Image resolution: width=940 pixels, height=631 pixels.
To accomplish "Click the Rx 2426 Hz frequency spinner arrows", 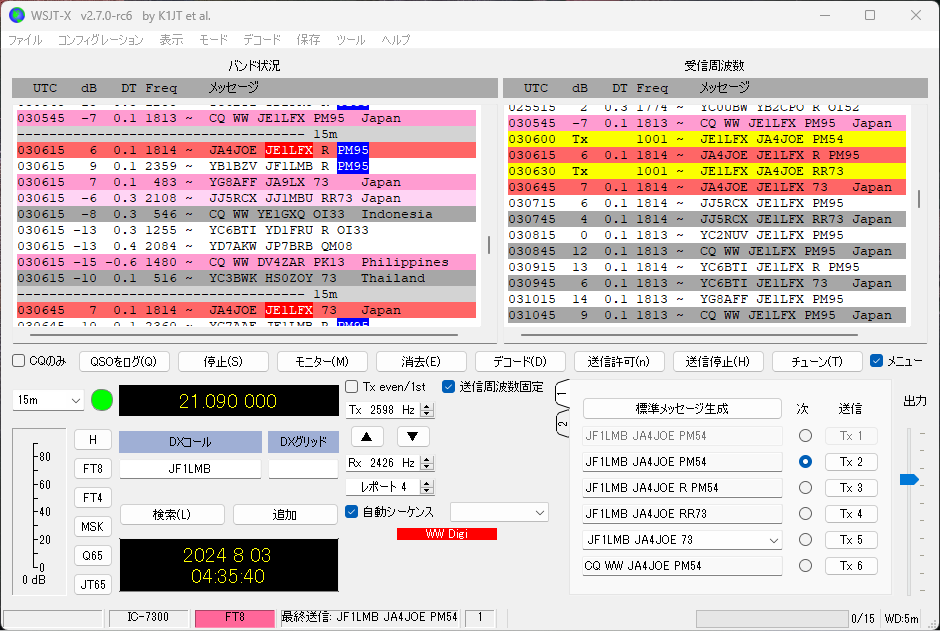I will tap(427, 463).
